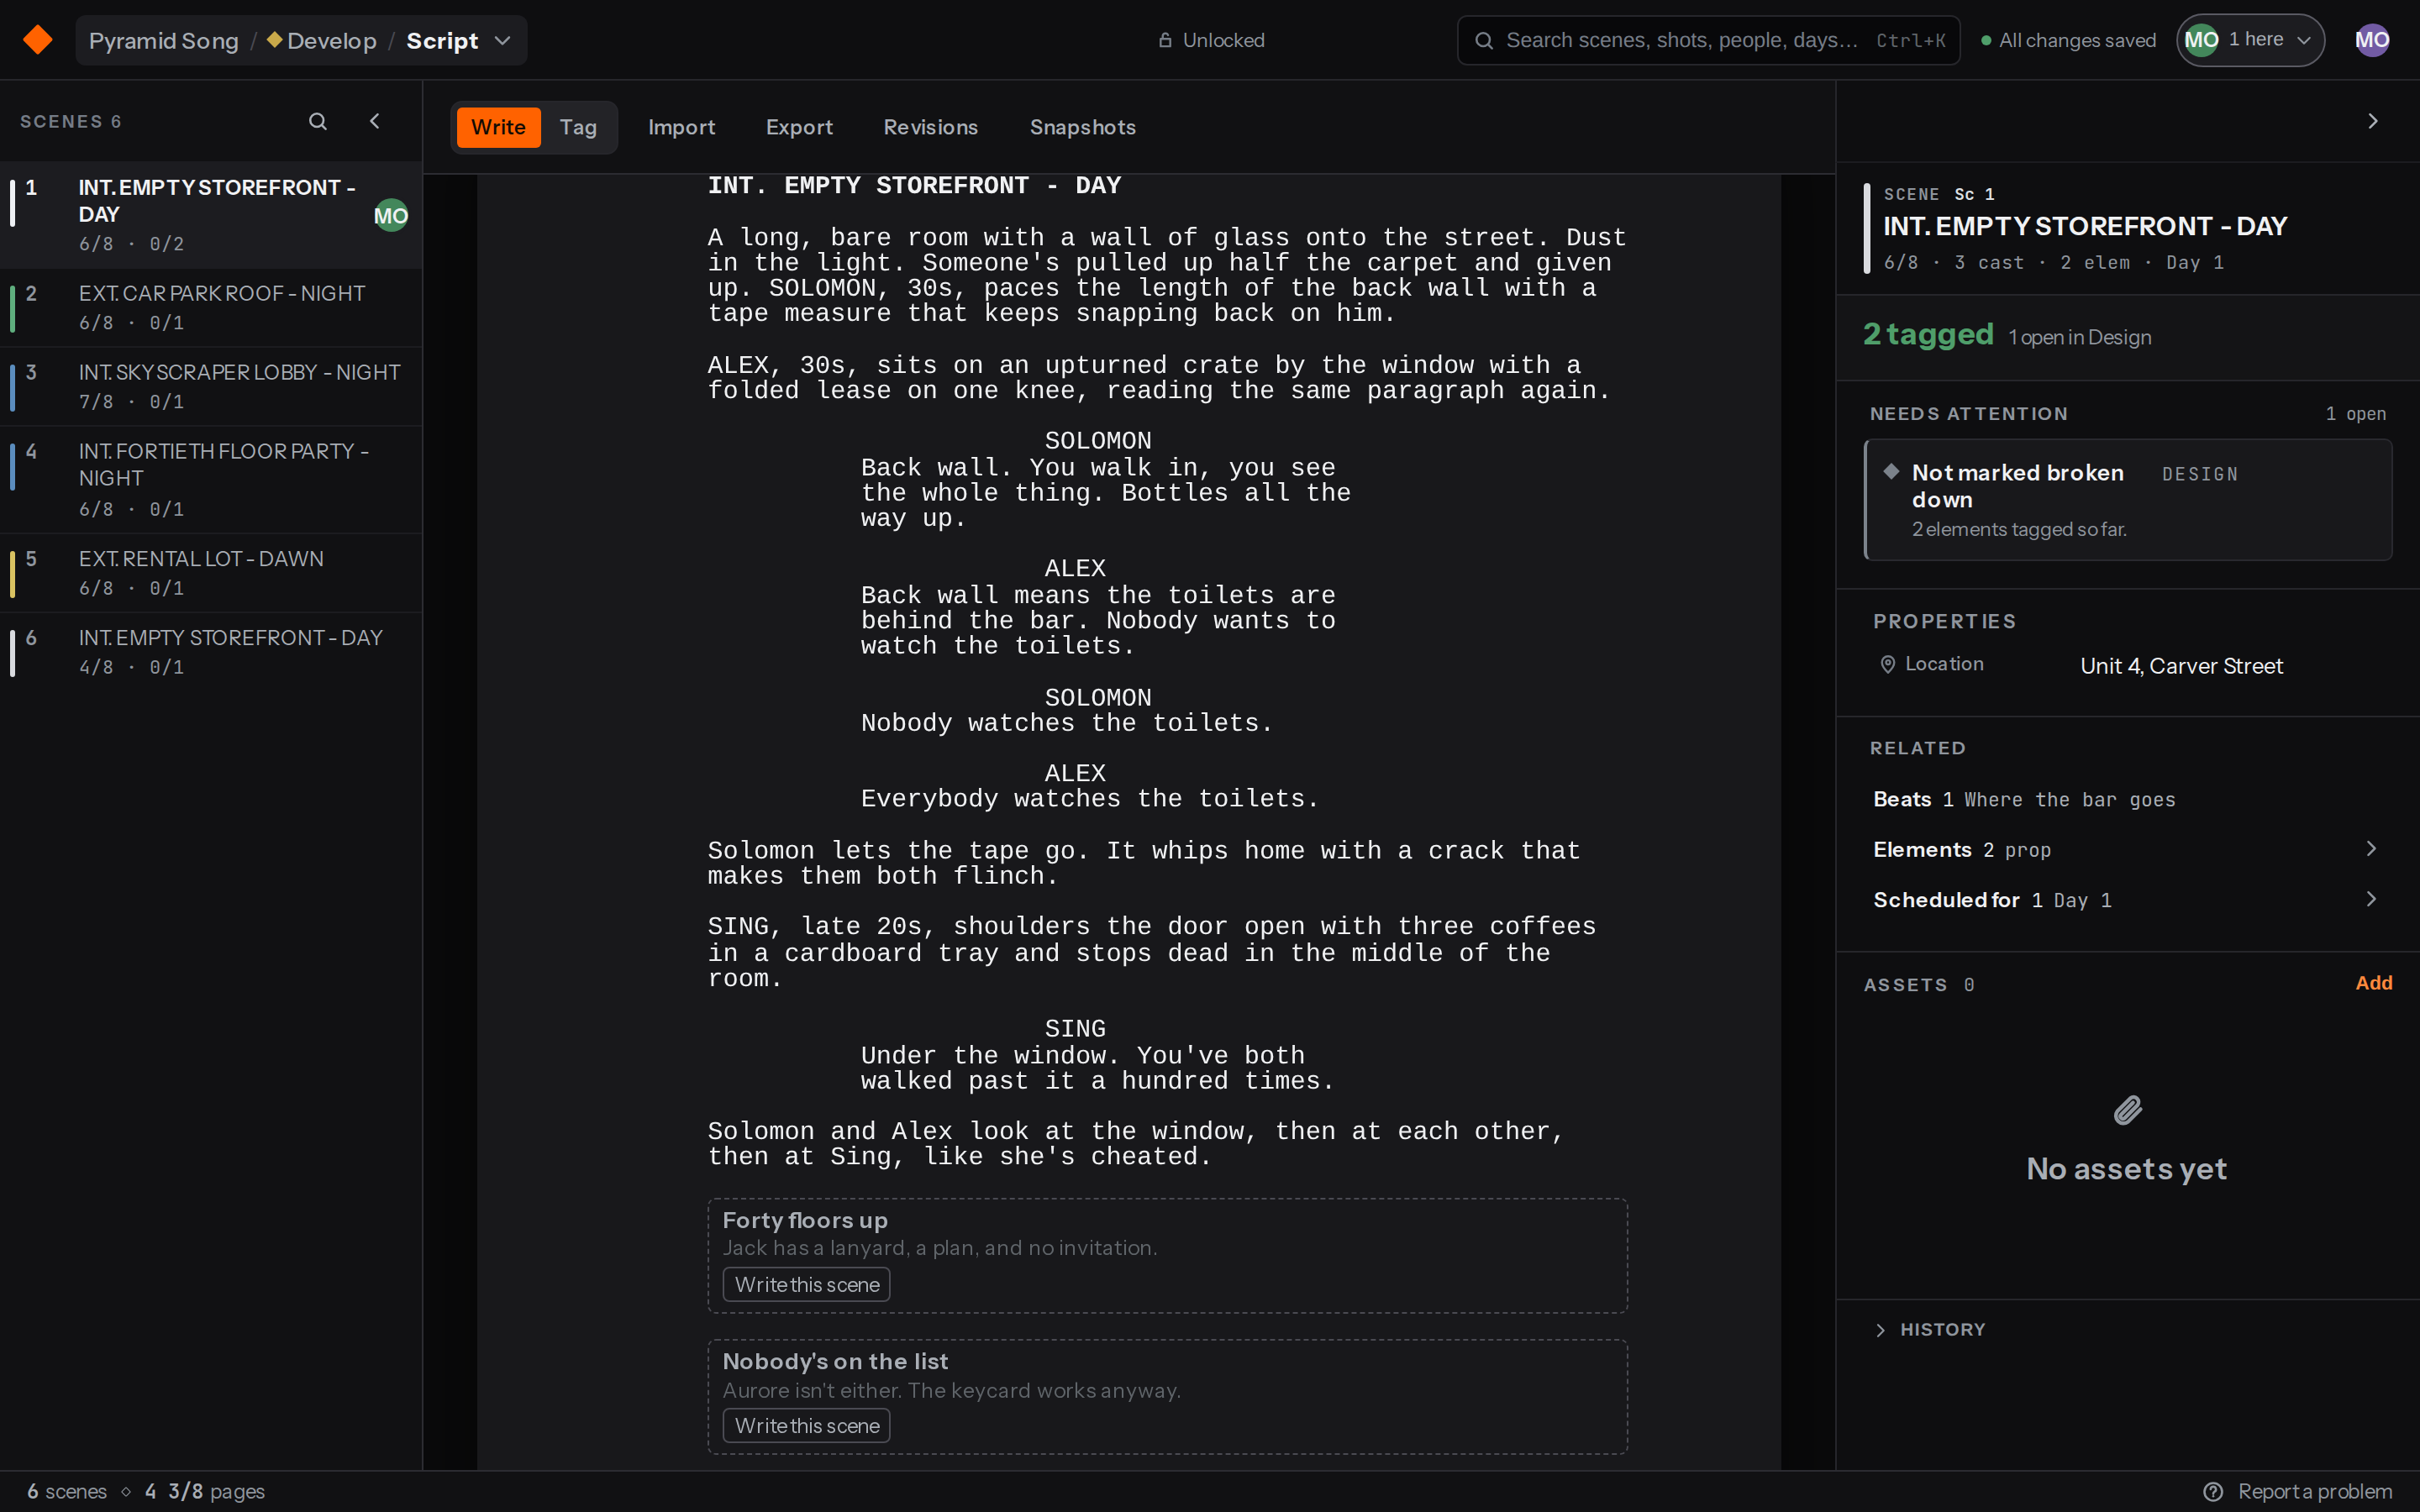
Task: Click the MO user avatar at top right
Action: [x=2372, y=40]
